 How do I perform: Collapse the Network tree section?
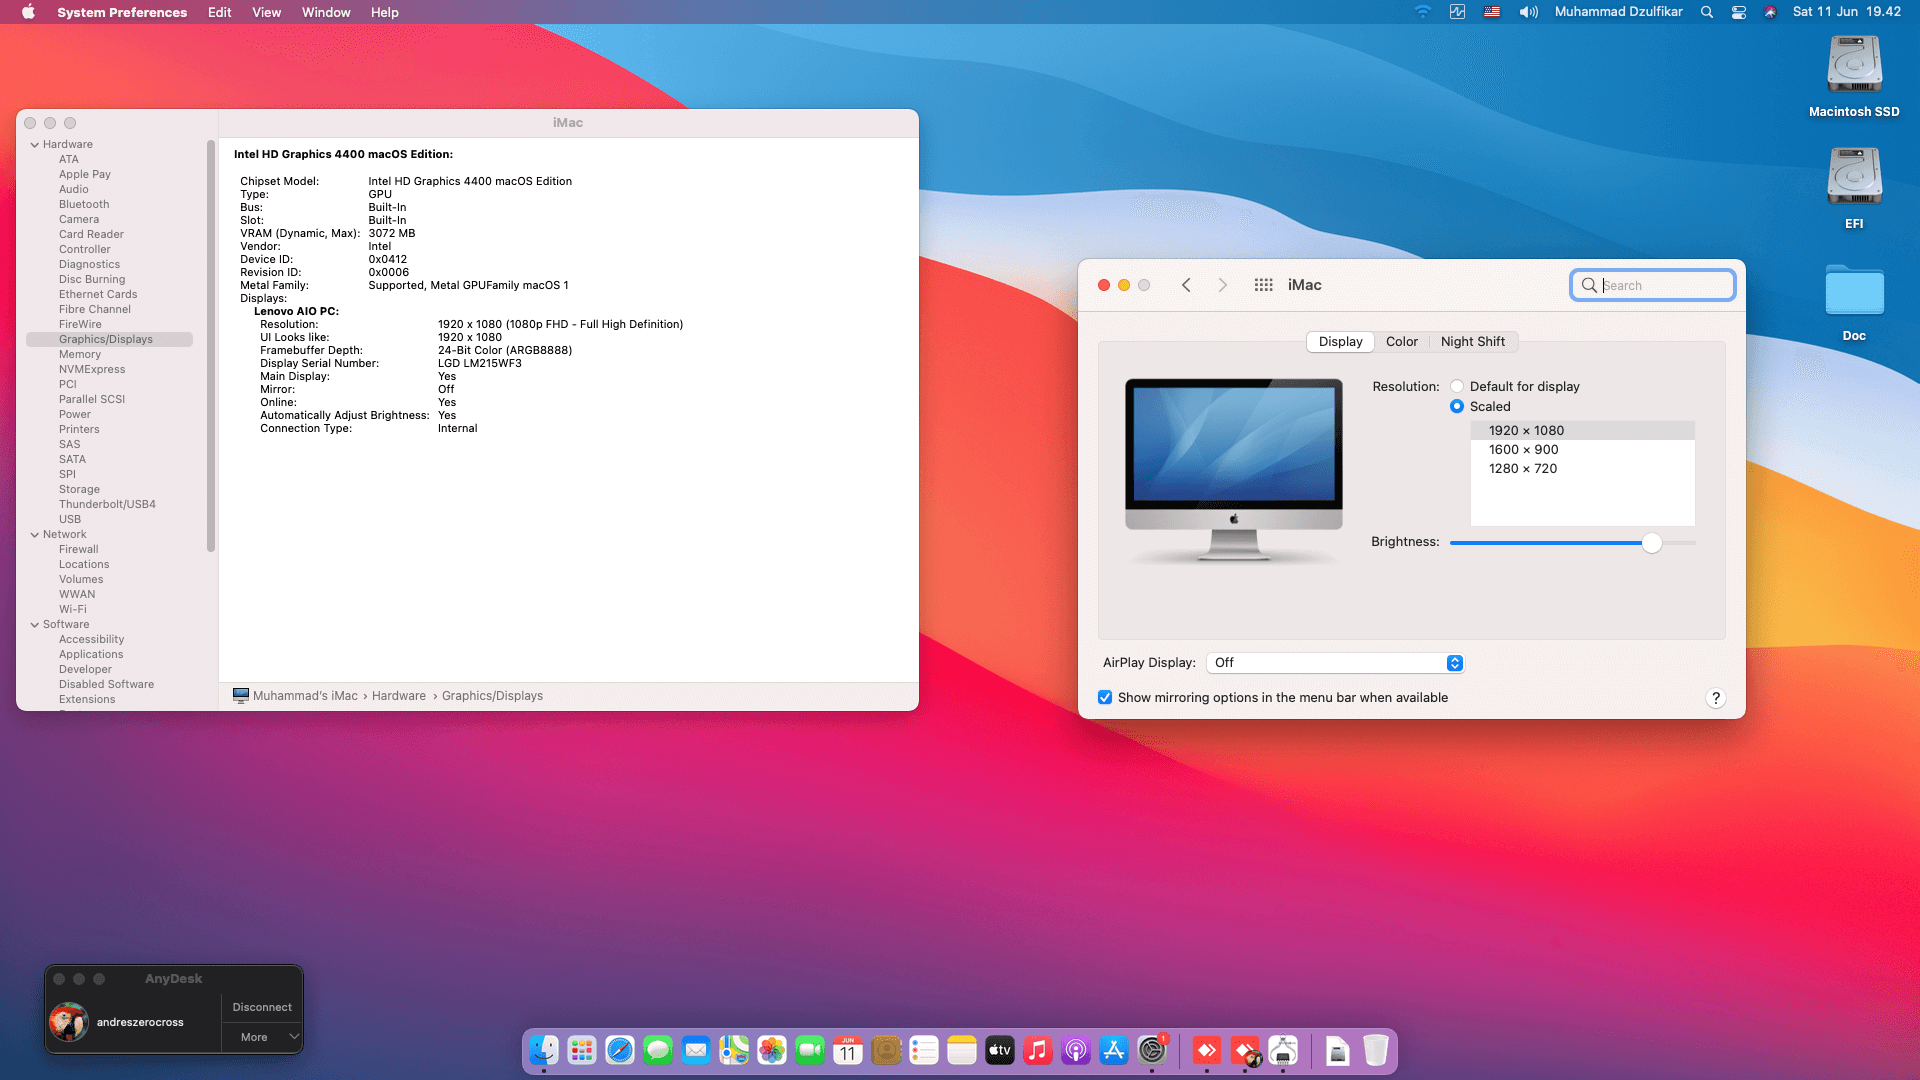(35, 534)
